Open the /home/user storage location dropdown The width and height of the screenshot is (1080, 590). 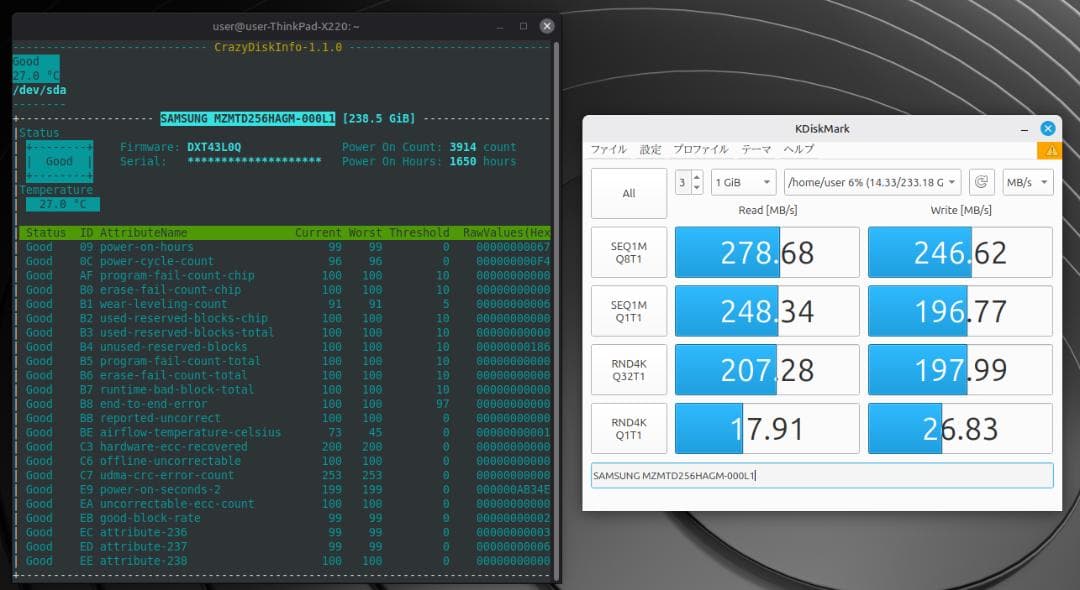873,182
